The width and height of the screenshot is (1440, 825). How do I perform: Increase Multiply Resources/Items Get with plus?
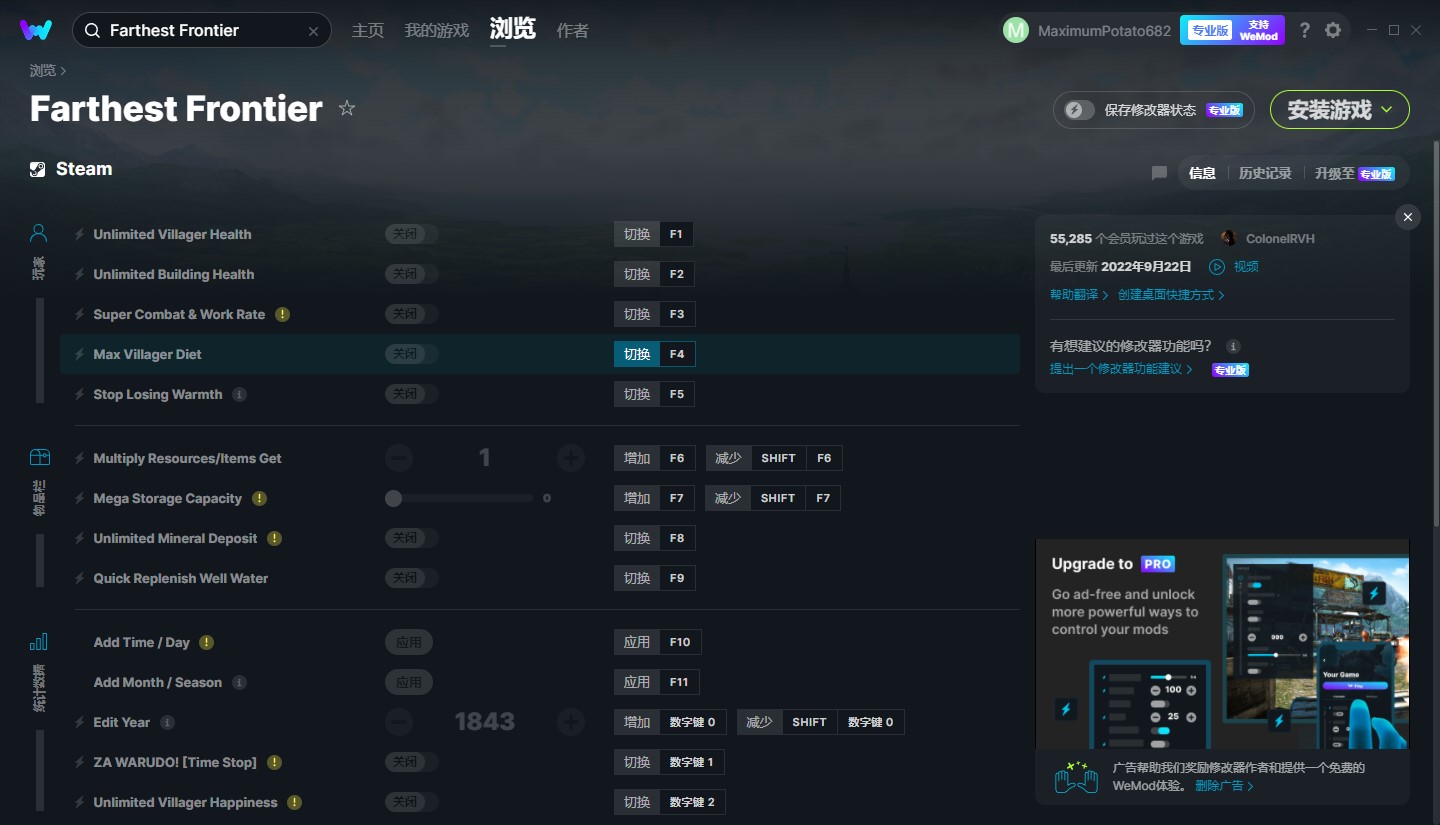coord(571,458)
